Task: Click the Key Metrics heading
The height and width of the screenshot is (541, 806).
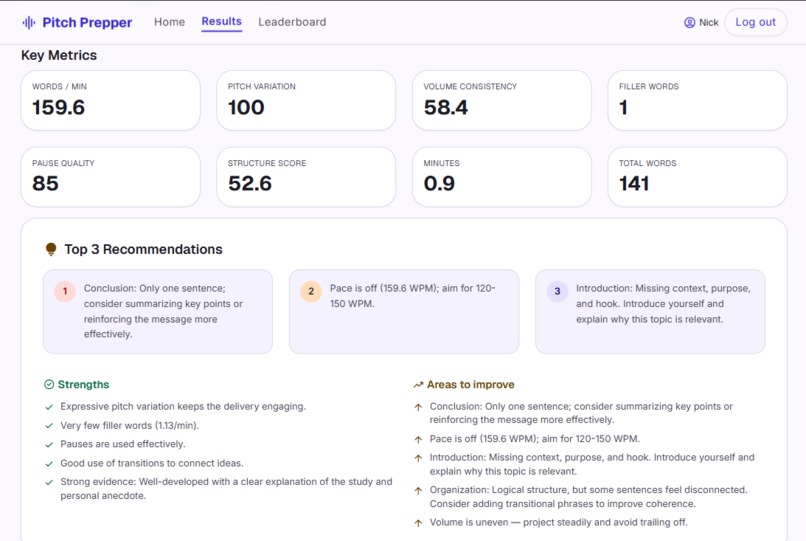Action: point(59,56)
